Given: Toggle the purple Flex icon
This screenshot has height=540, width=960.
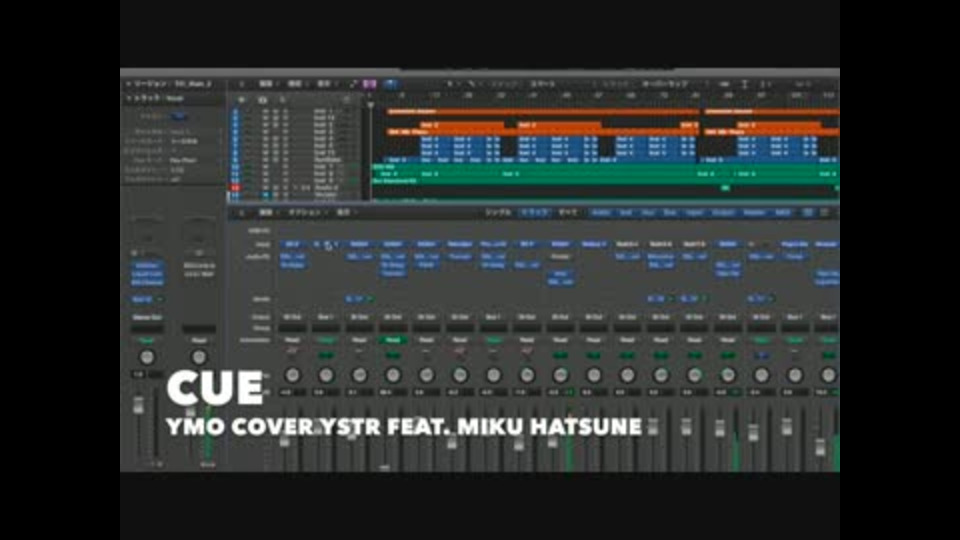Looking at the screenshot, I should click(370, 83).
